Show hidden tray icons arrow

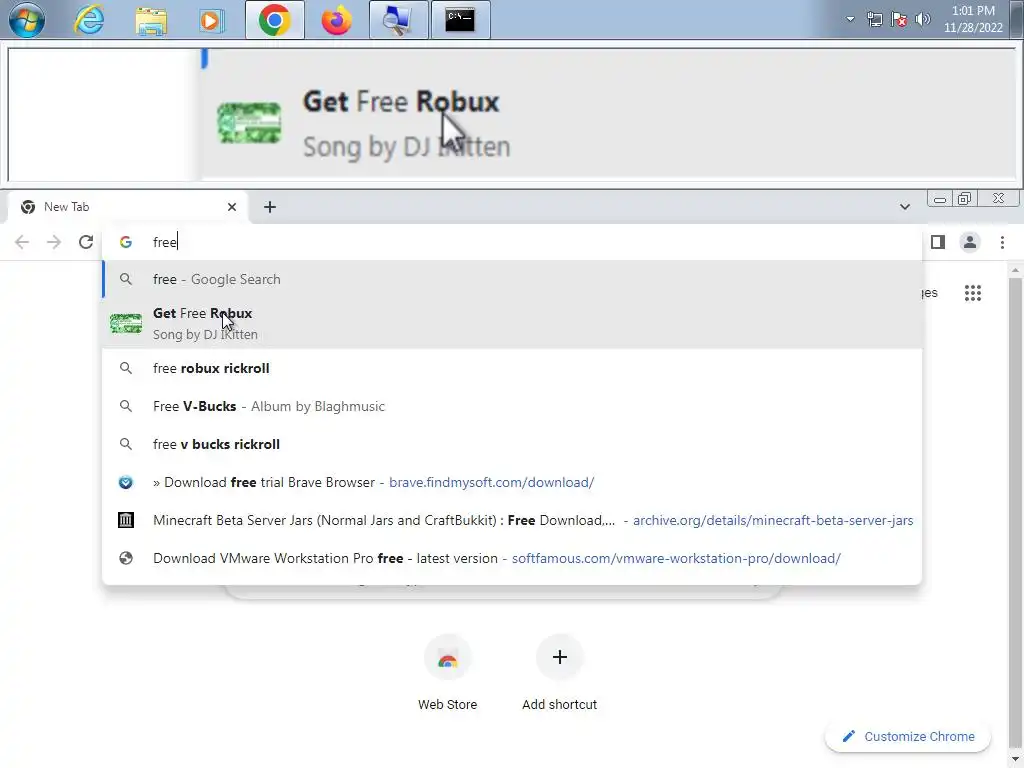(x=850, y=19)
